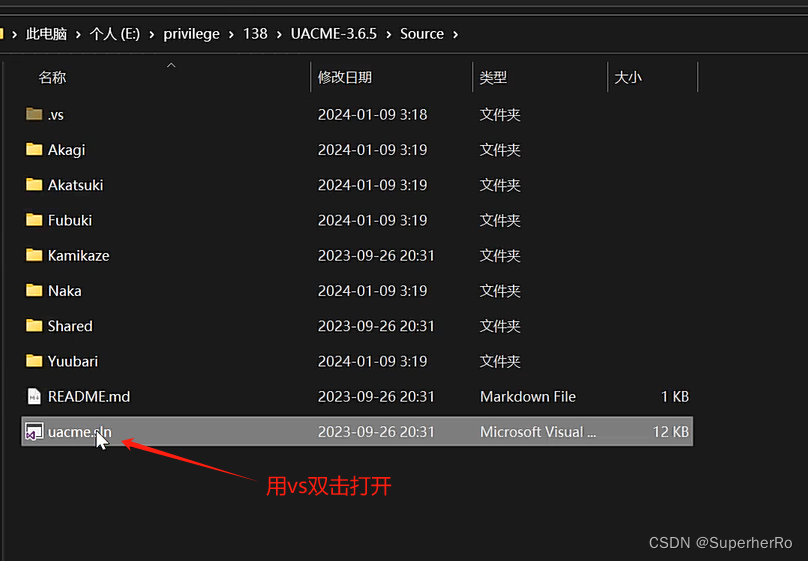Click the 文件夹 type of Akagi row
The height and width of the screenshot is (561, 808).
[x=500, y=150]
